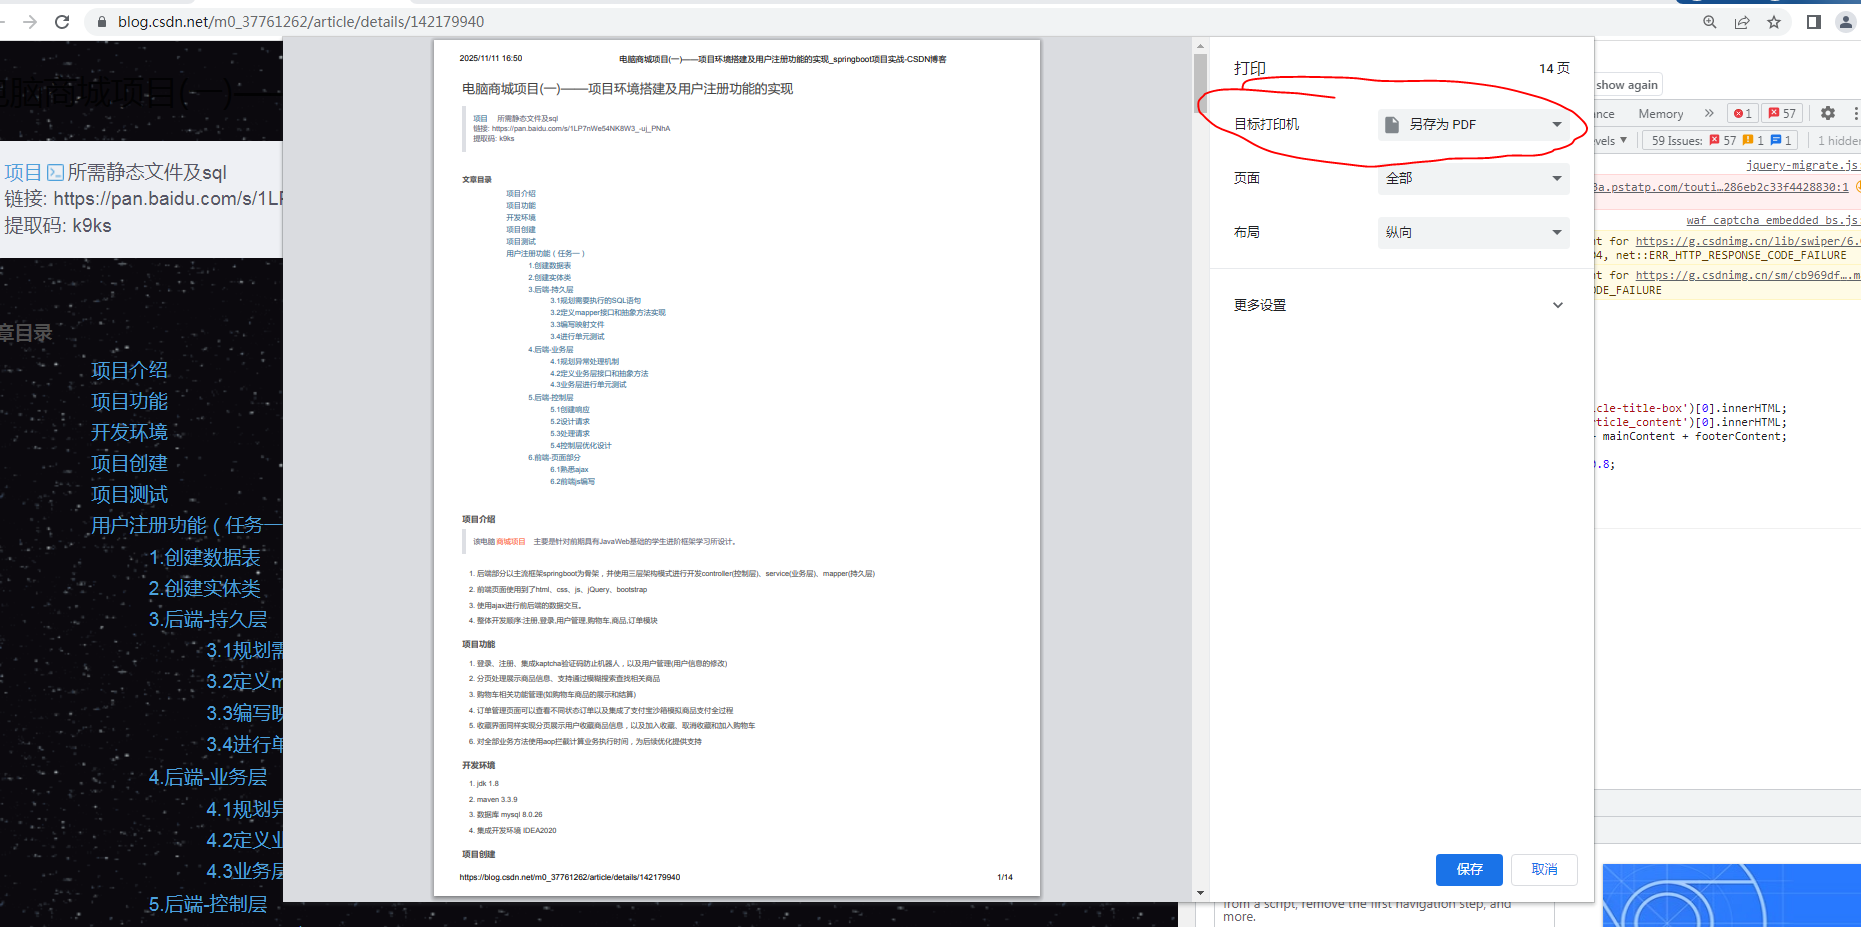
Task: Open the g.csdnimg.cn/lib/swiper link
Action: coord(1747,241)
